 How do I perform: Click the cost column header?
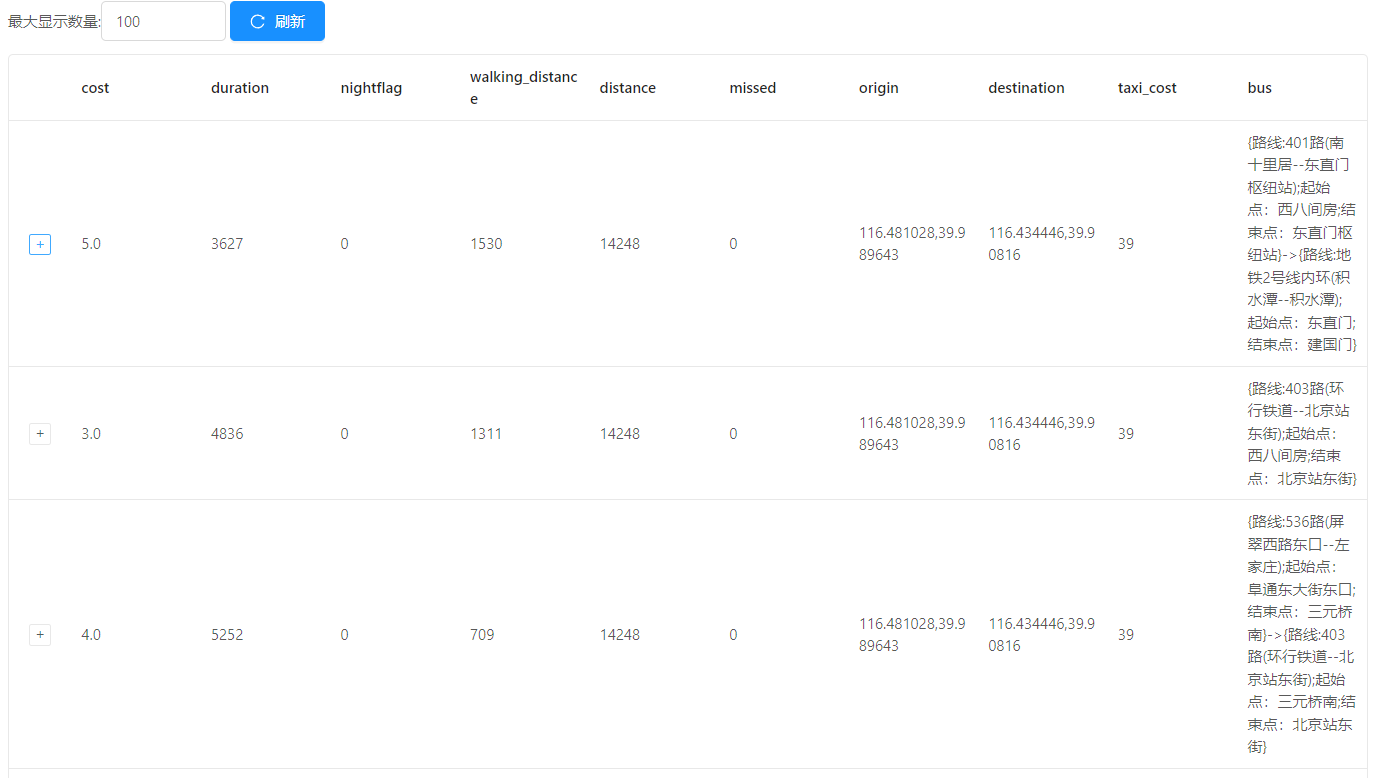(x=95, y=88)
